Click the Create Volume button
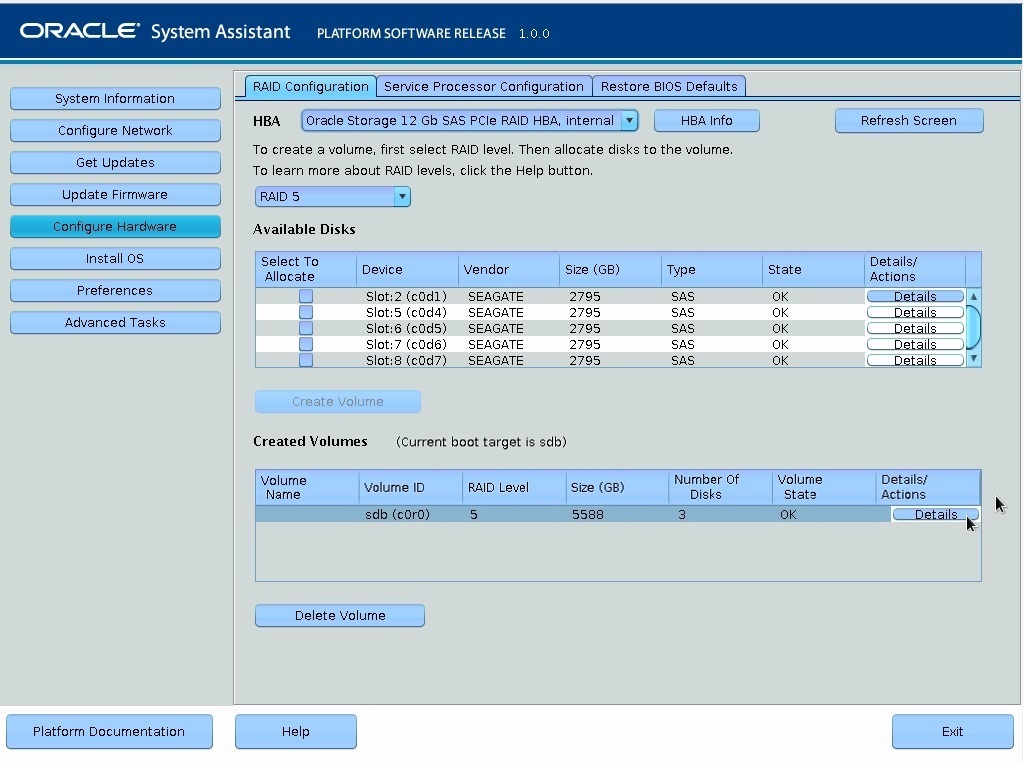This screenshot has width=1023, height=763. click(x=337, y=402)
